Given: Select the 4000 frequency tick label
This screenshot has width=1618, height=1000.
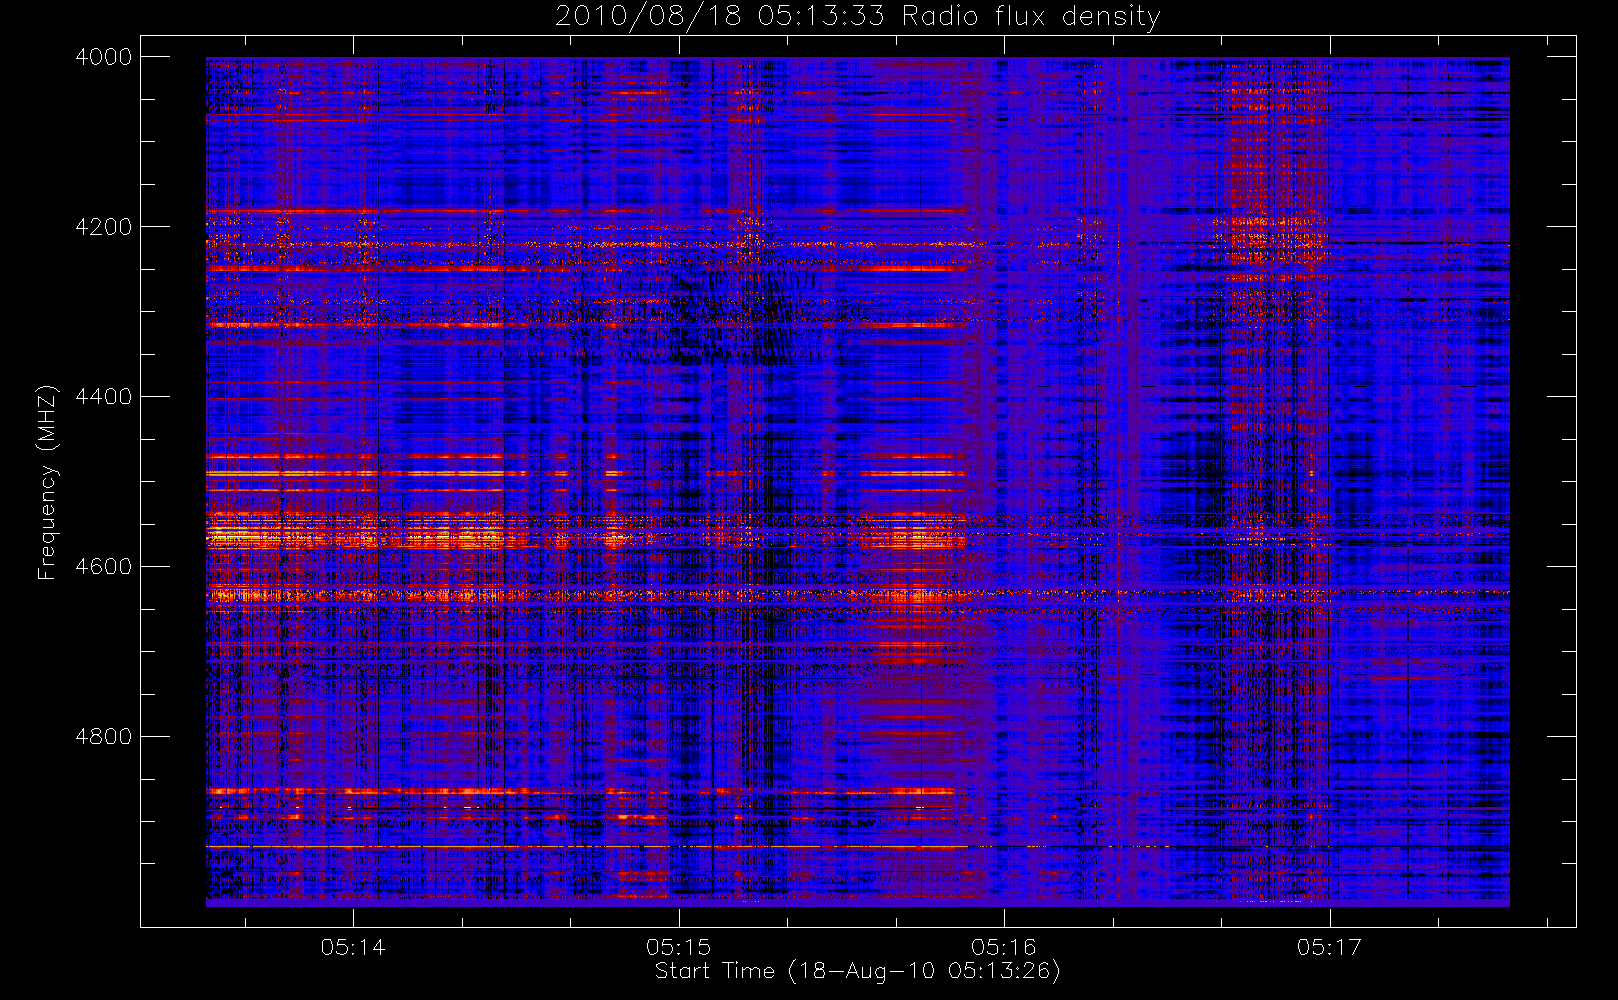Looking at the screenshot, I should (104, 57).
